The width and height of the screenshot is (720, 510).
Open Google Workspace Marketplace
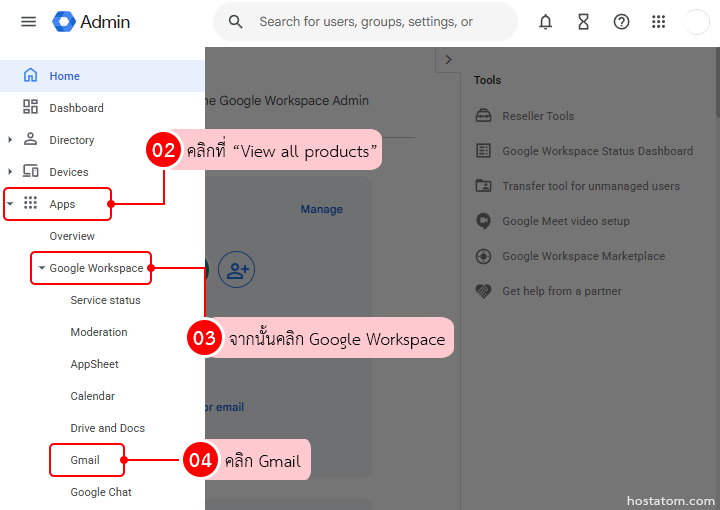584,256
